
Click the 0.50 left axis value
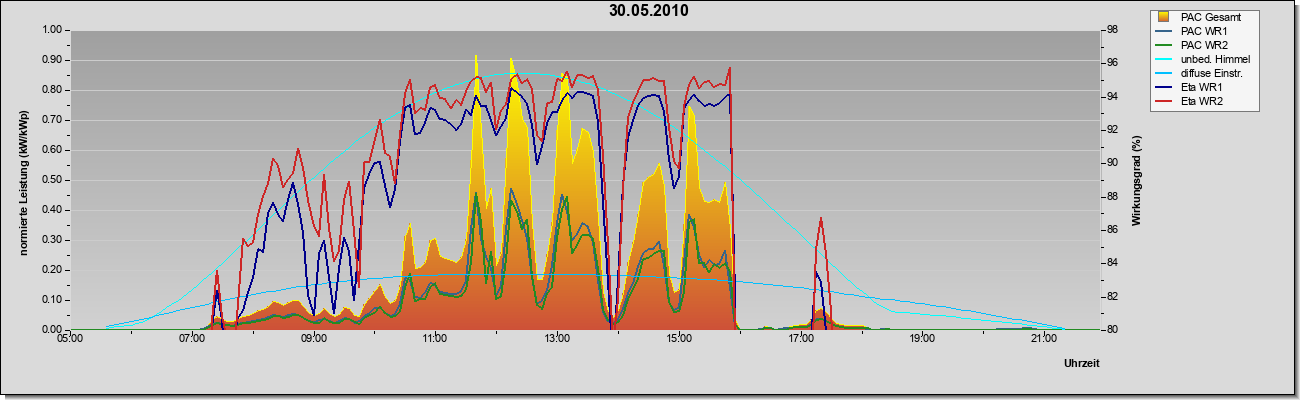(x=51, y=180)
